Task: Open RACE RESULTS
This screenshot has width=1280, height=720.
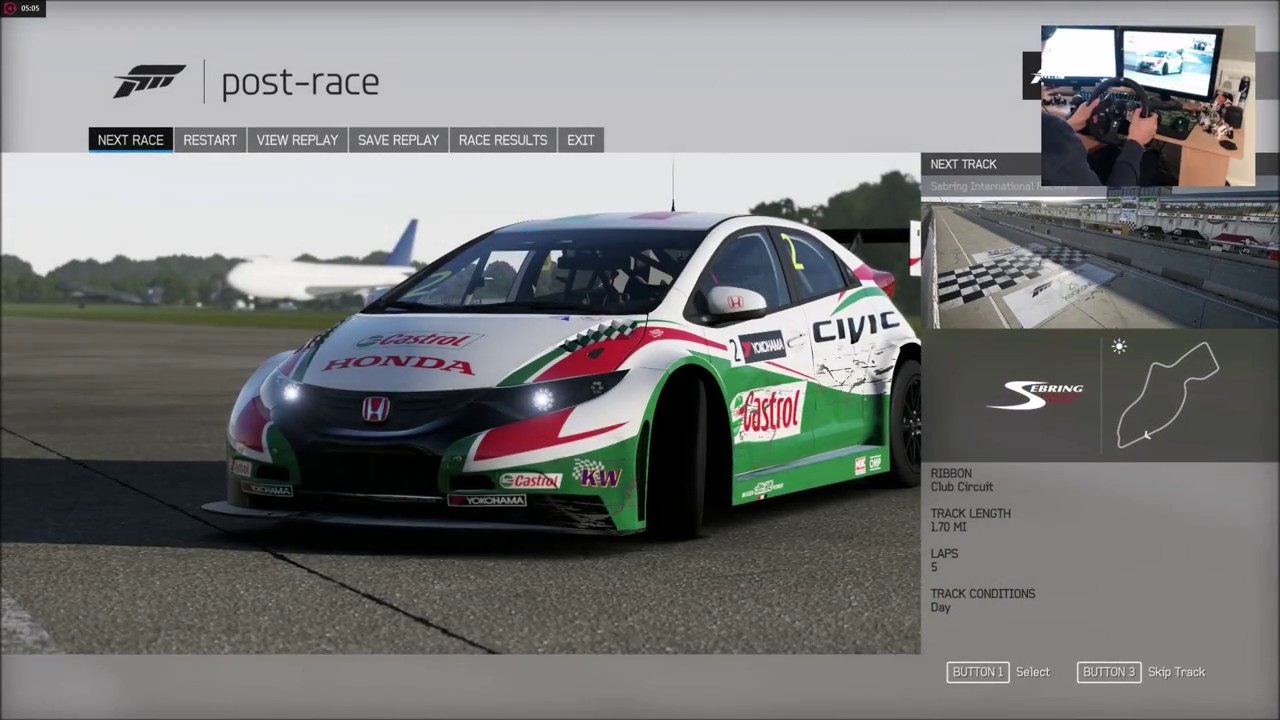Action: point(503,140)
